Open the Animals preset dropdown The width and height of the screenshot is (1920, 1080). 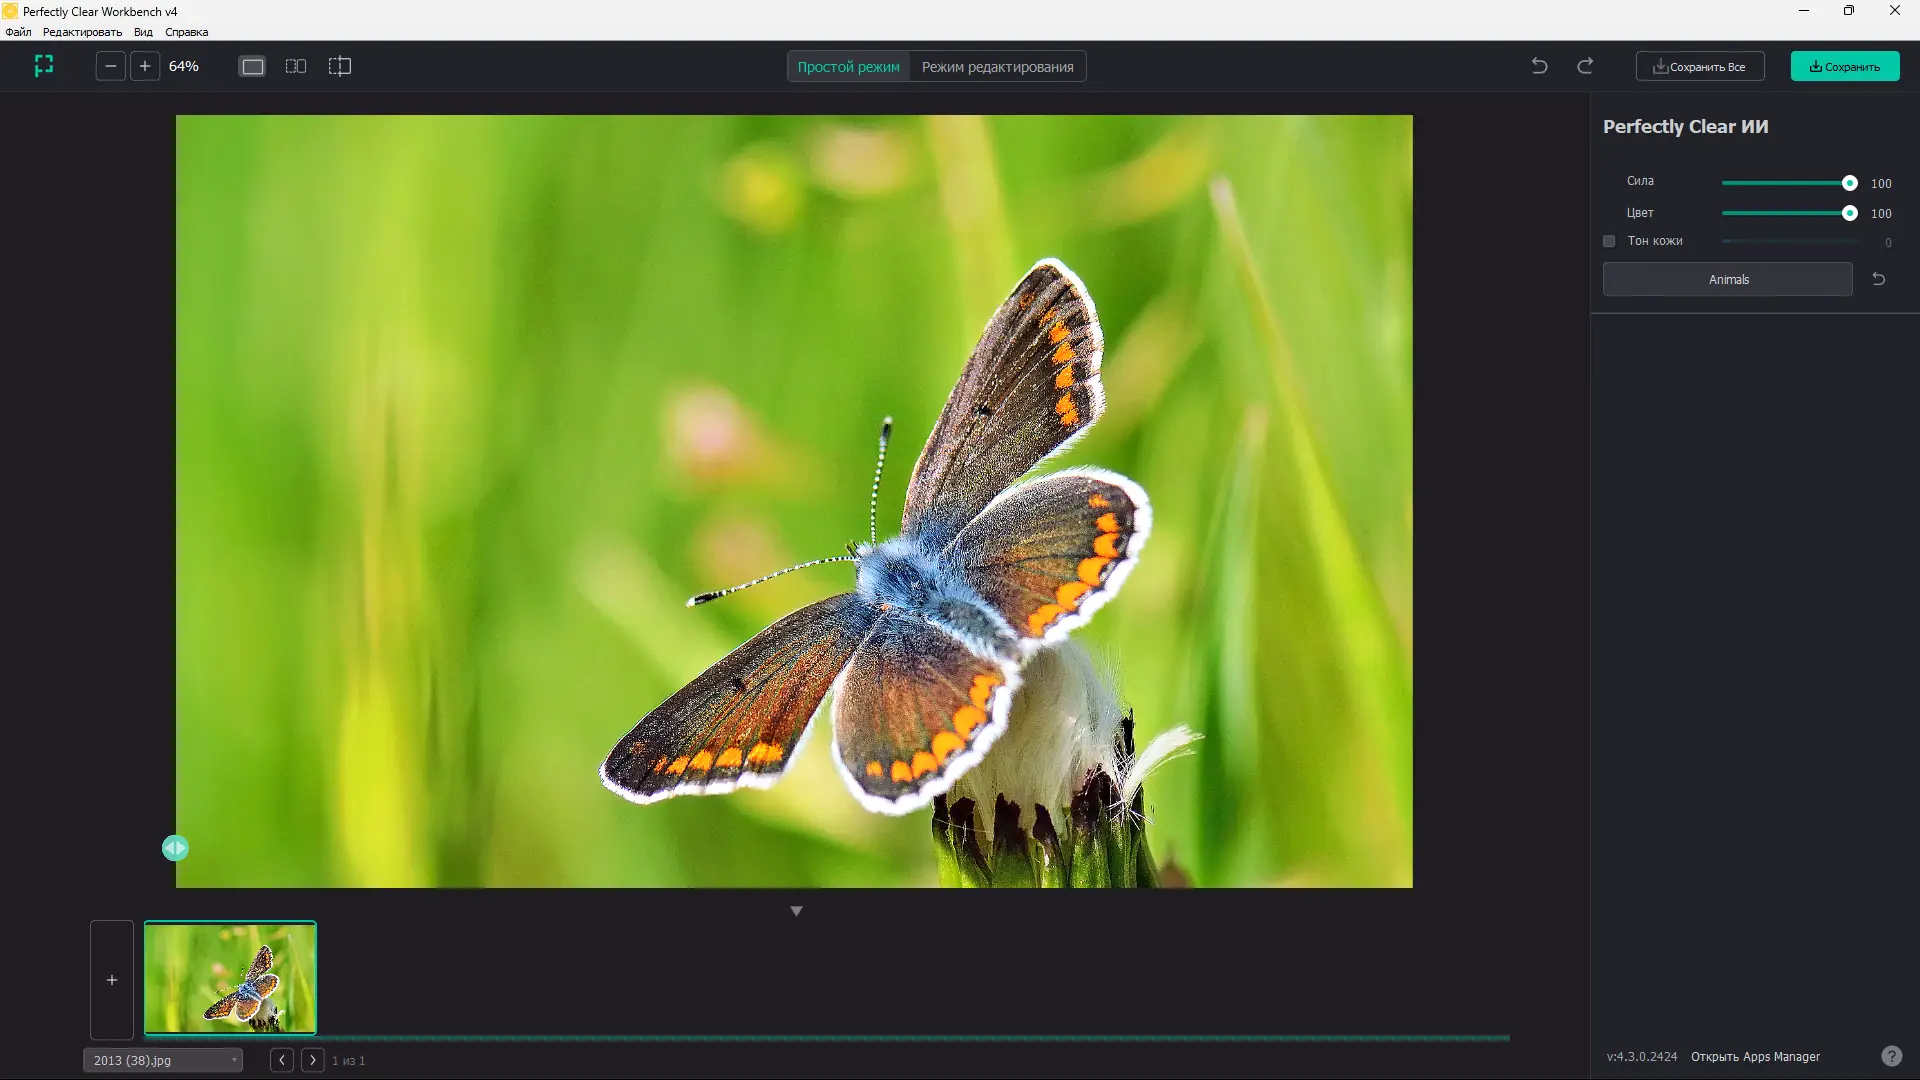click(x=1727, y=279)
